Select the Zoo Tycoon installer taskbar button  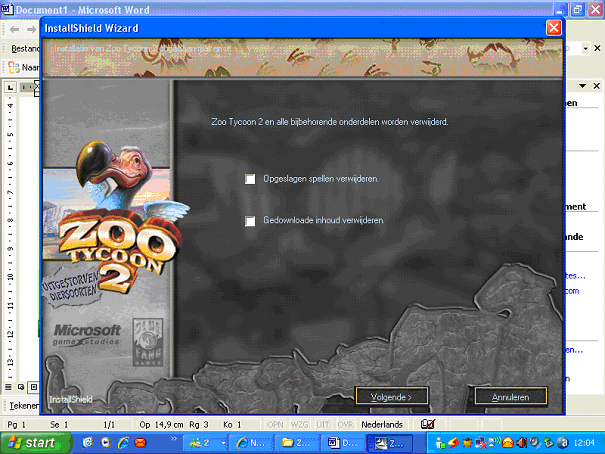(388, 442)
